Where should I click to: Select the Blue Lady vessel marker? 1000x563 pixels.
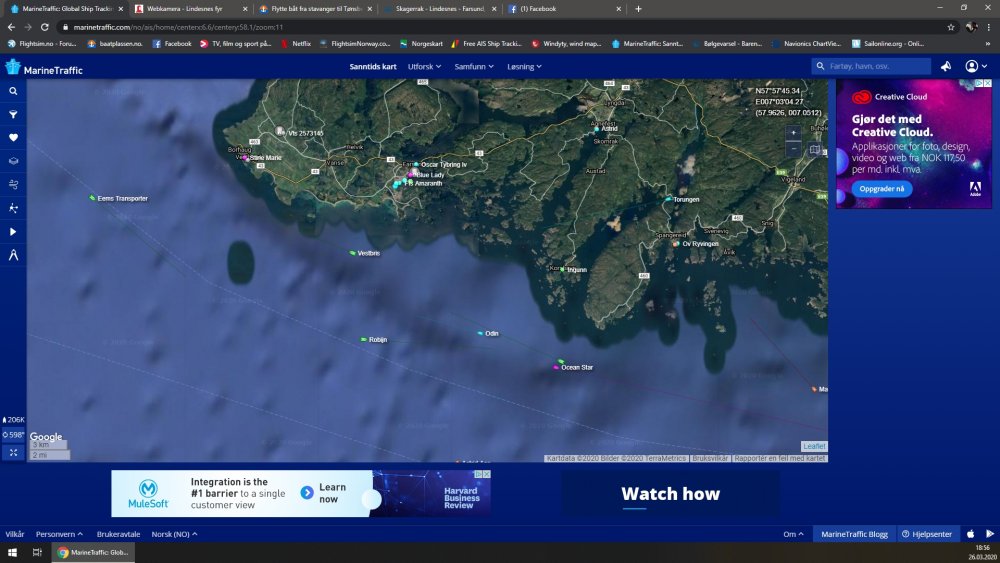click(x=411, y=174)
